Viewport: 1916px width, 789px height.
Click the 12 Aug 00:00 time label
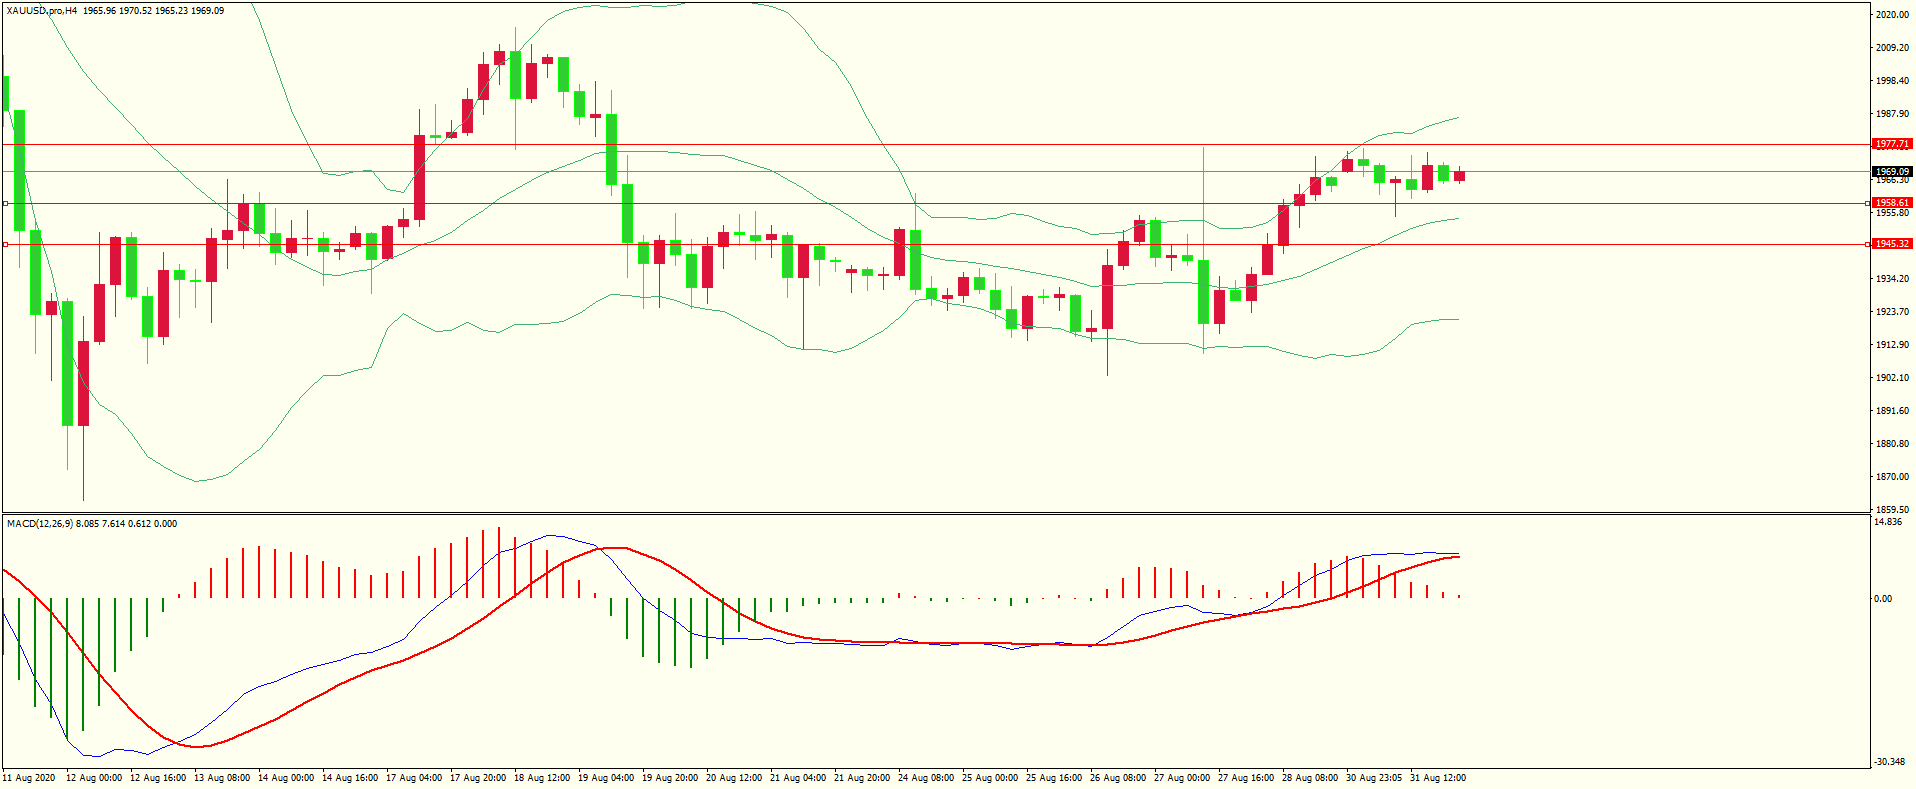[94, 778]
